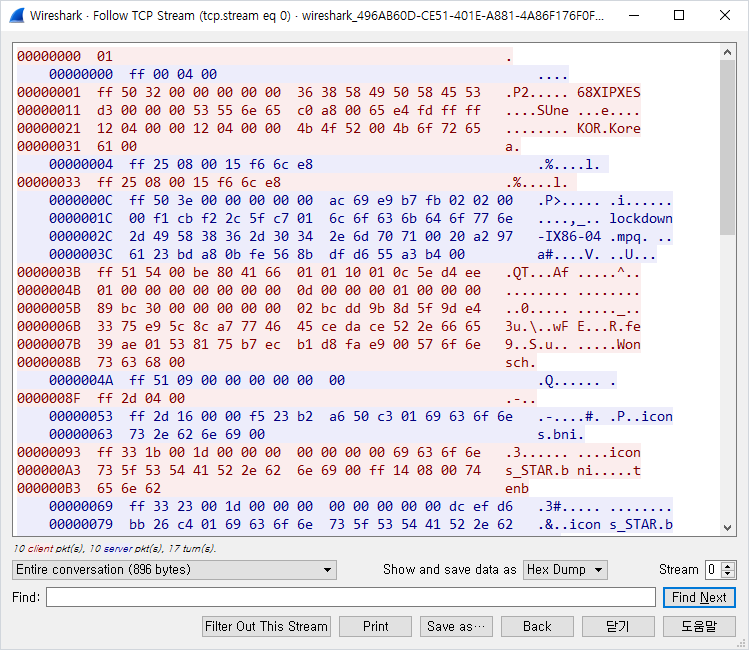Click the hex line at offset 0000005B

[329, 309]
